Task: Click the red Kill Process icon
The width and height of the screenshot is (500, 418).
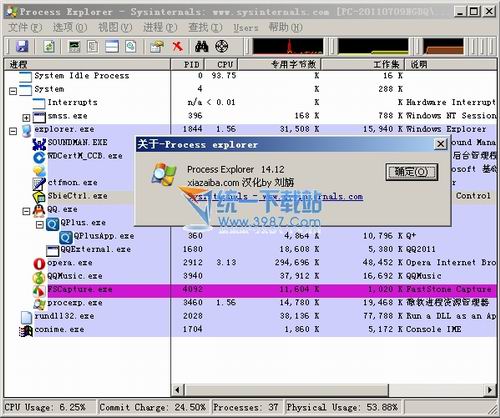Action: point(178,46)
